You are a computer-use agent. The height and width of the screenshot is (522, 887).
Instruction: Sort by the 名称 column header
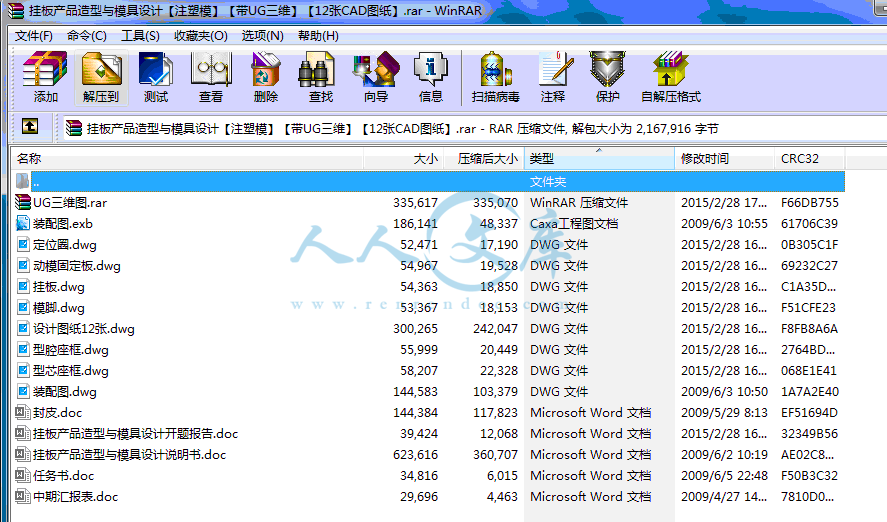click(188, 158)
